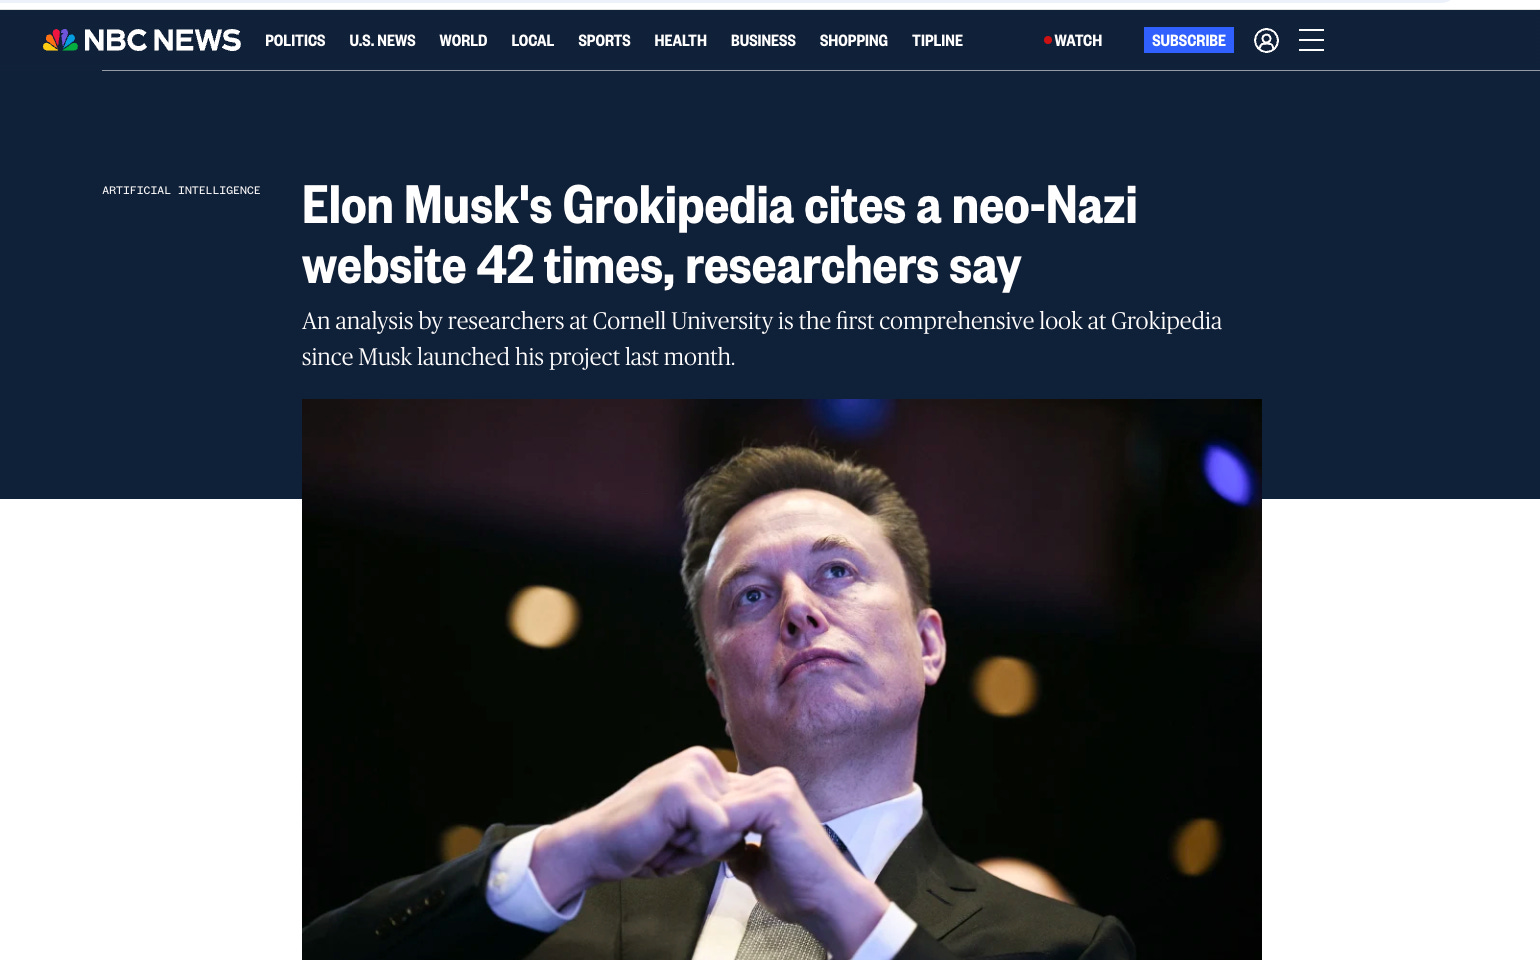Click the Grokipedia article headline
This screenshot has width=1540, height=960.
click(720, 236)
